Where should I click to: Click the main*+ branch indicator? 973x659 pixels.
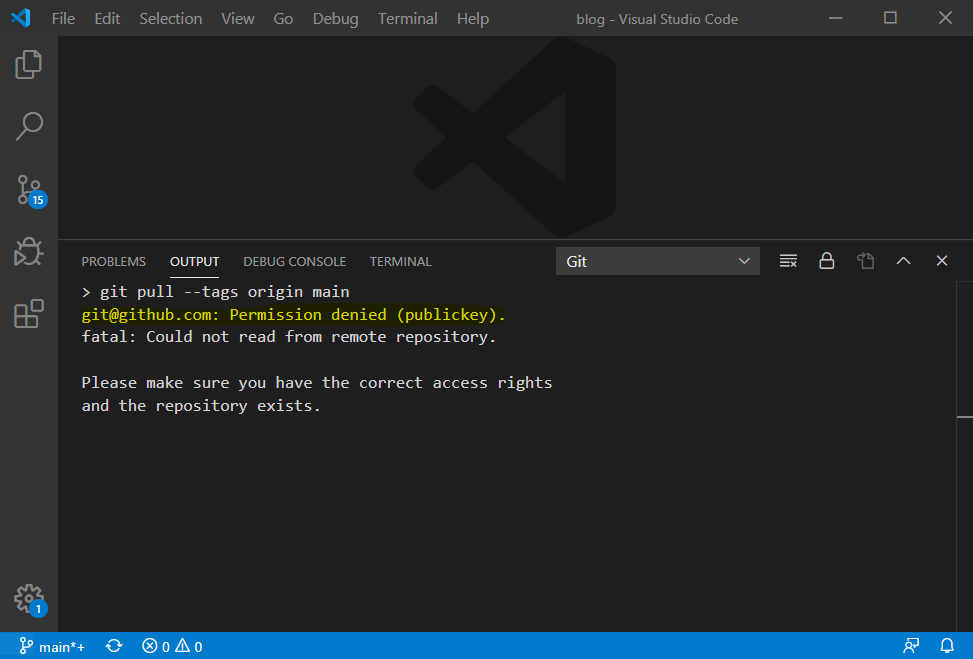pos(52,647)
